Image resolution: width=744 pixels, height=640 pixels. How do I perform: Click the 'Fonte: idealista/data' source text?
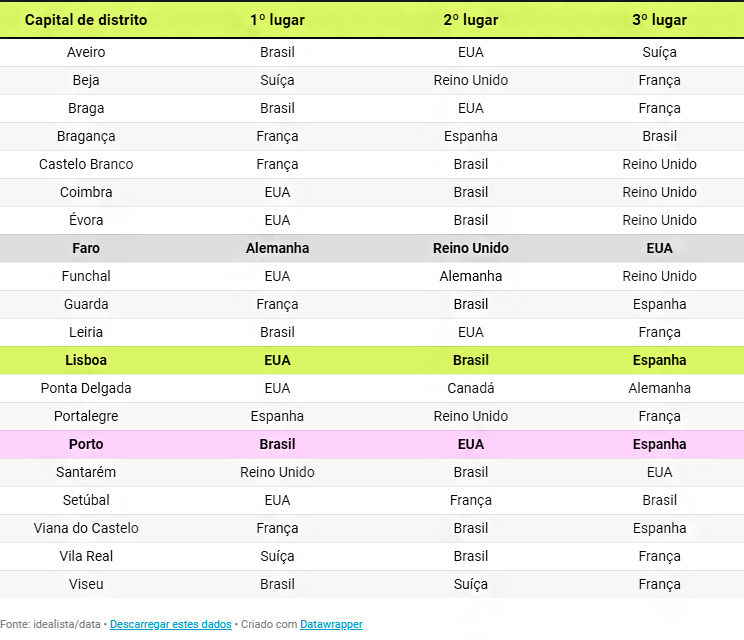tap(50, 624)
